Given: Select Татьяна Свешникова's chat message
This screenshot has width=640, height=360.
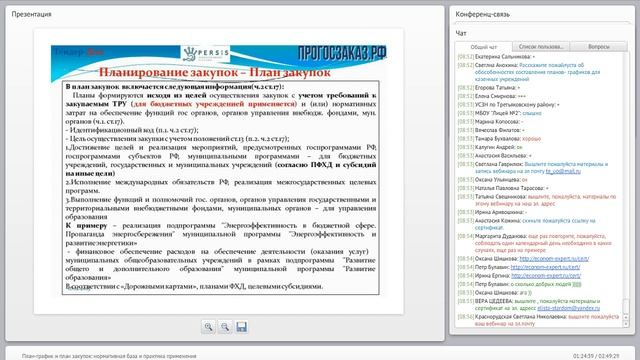Looking at the screenshot, I should 539,200.
